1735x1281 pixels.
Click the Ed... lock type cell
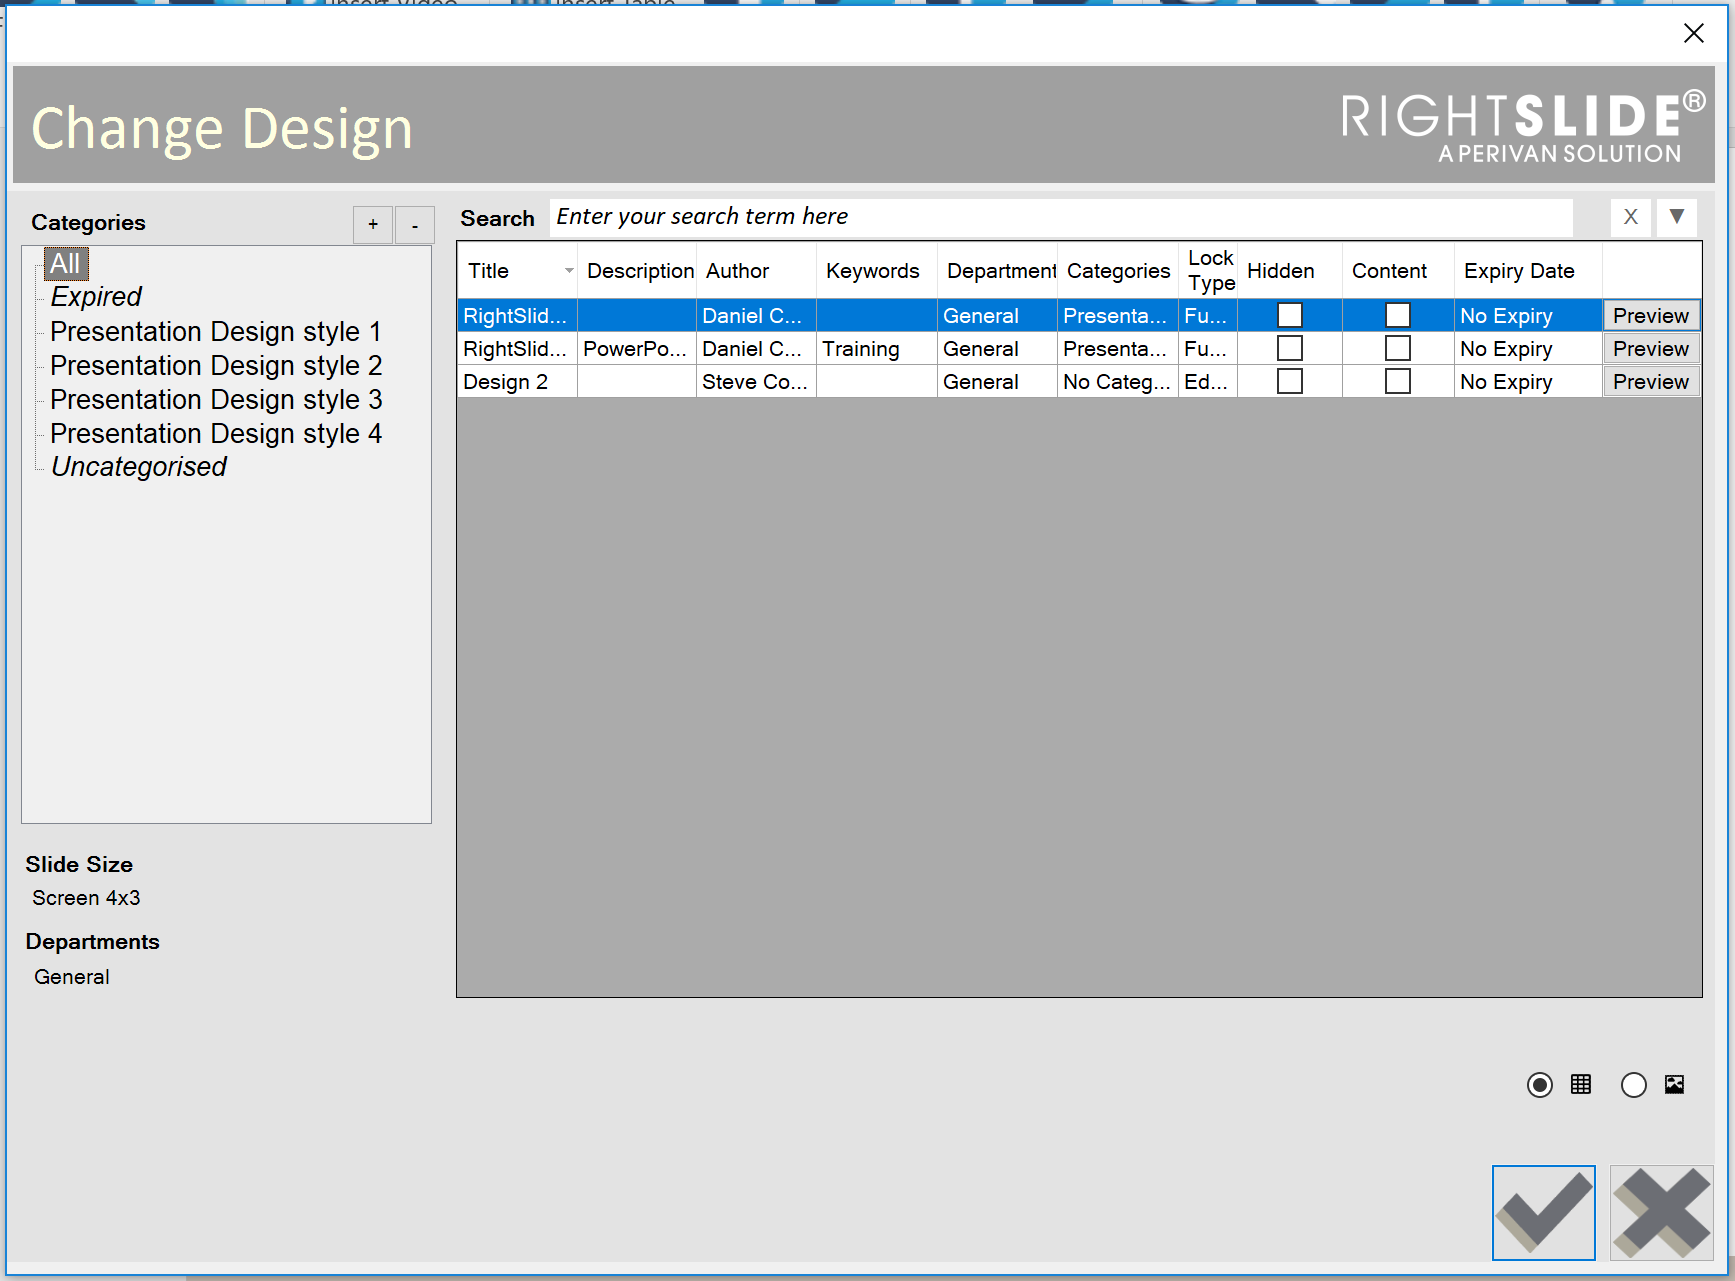click(1208, 381)
